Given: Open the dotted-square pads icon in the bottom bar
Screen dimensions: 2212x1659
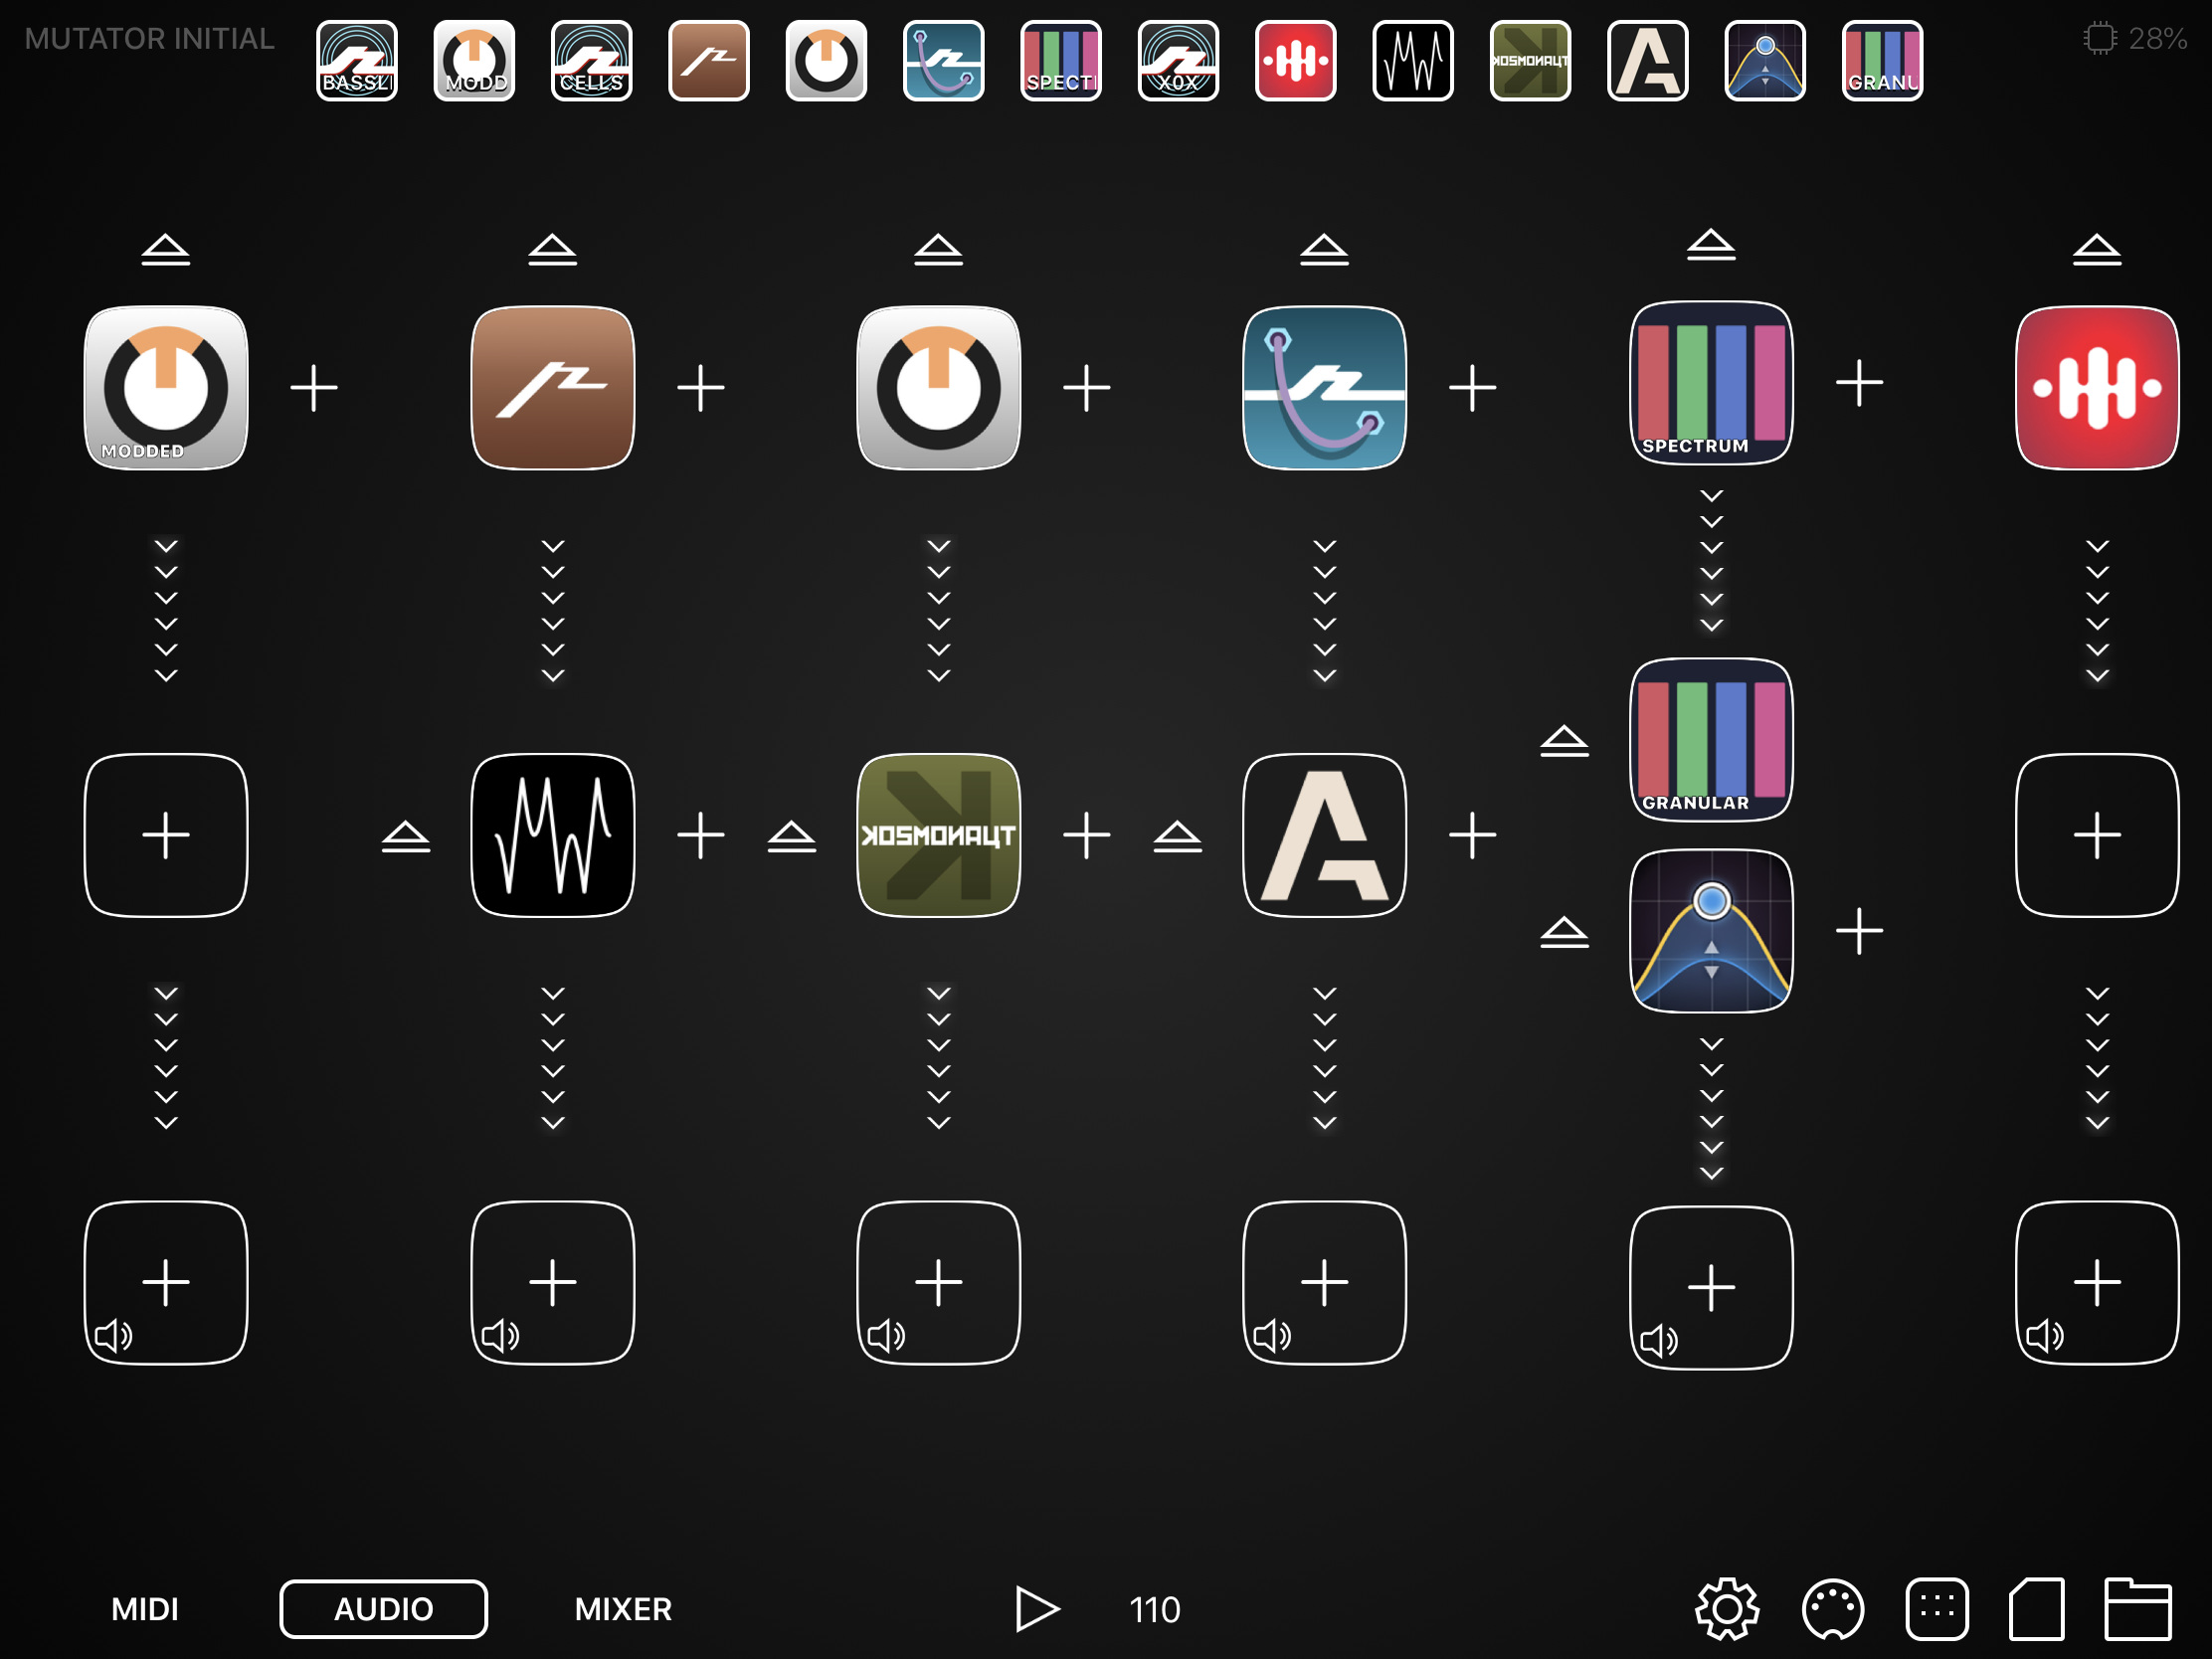Looking at the screenshot, I should pyautogui.click(x=1937, y=1609).
